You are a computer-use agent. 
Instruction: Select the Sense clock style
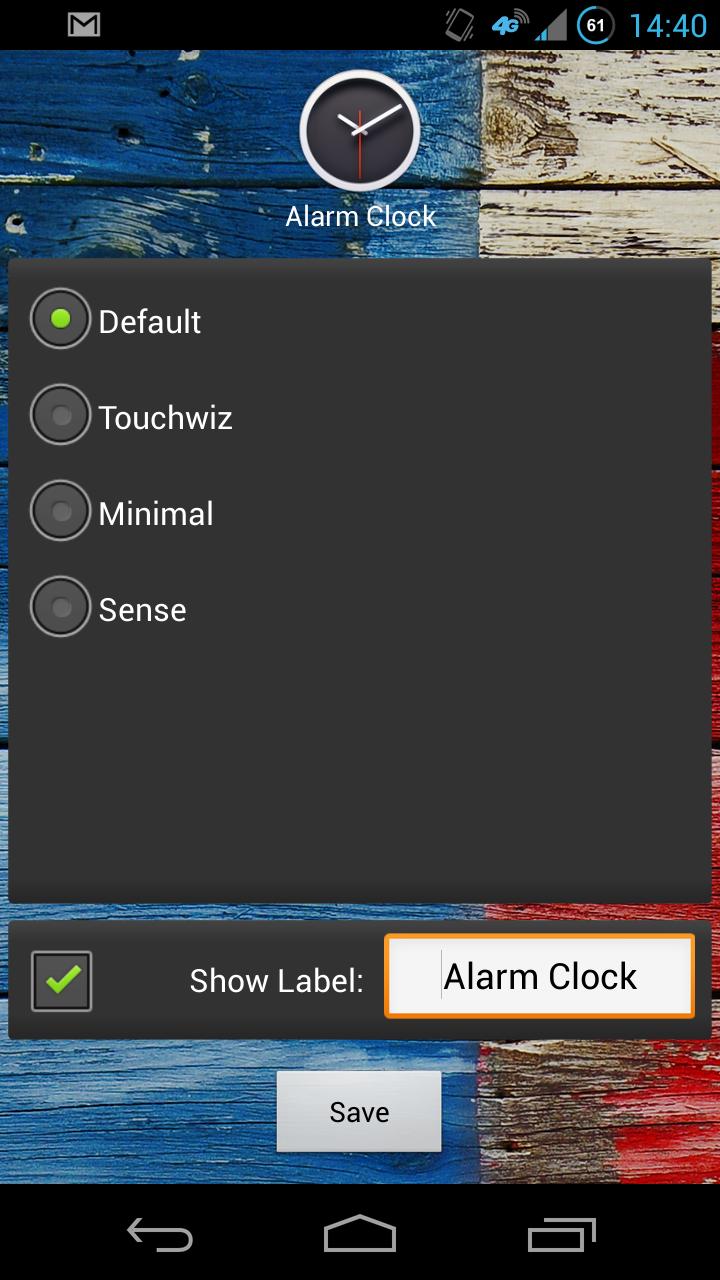60,606
